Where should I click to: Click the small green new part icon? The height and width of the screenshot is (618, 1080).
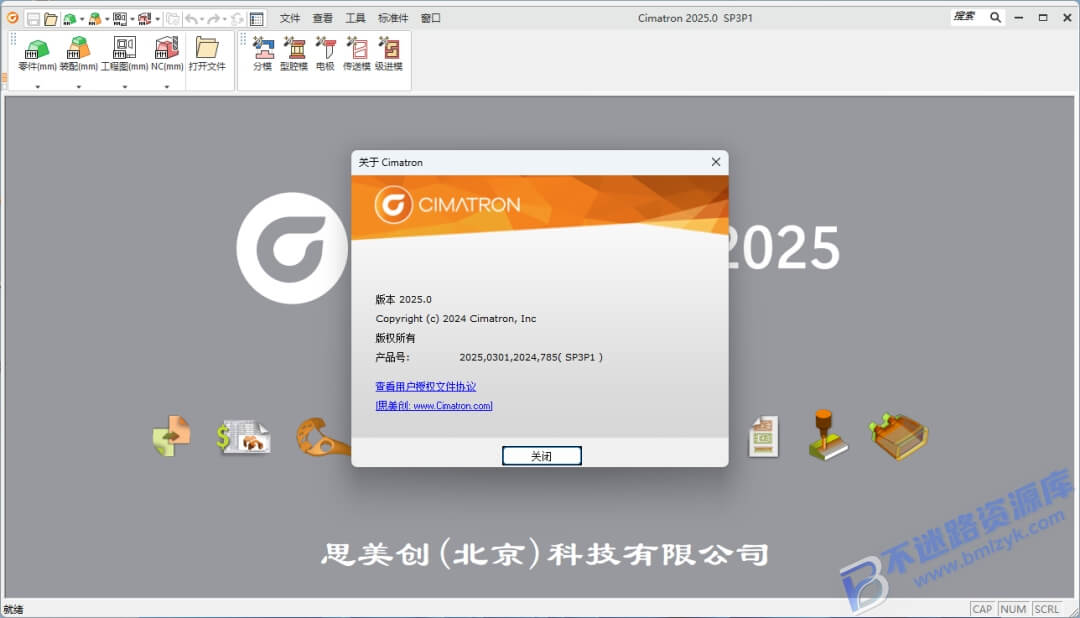70,19
